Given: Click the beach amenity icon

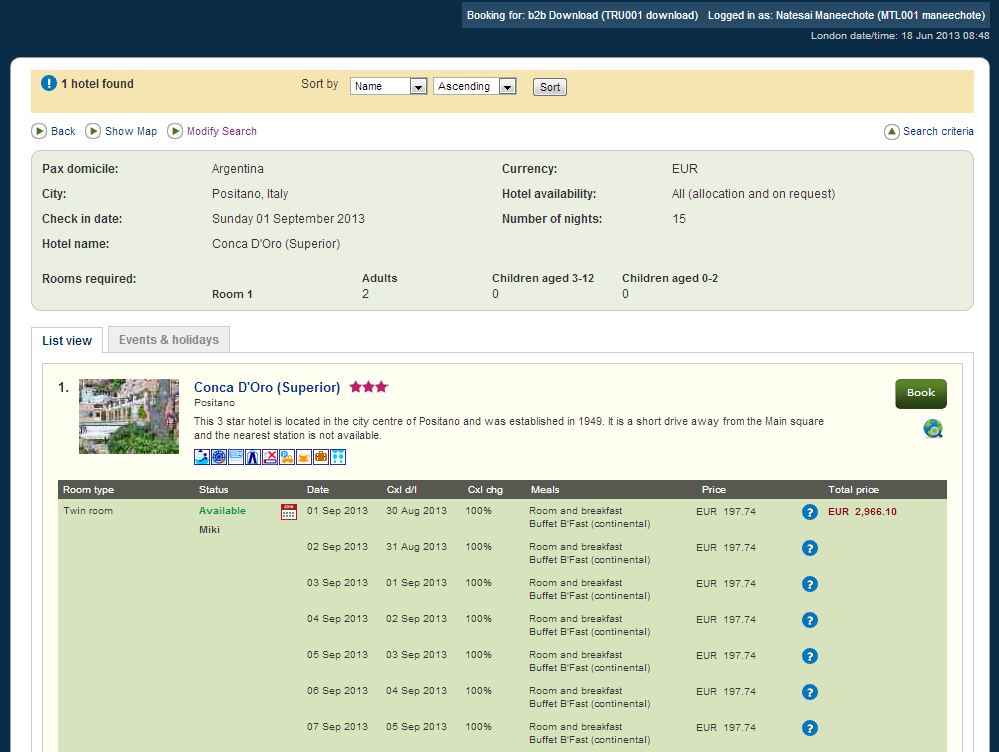Looking at the screenshot, I should 202,457.
